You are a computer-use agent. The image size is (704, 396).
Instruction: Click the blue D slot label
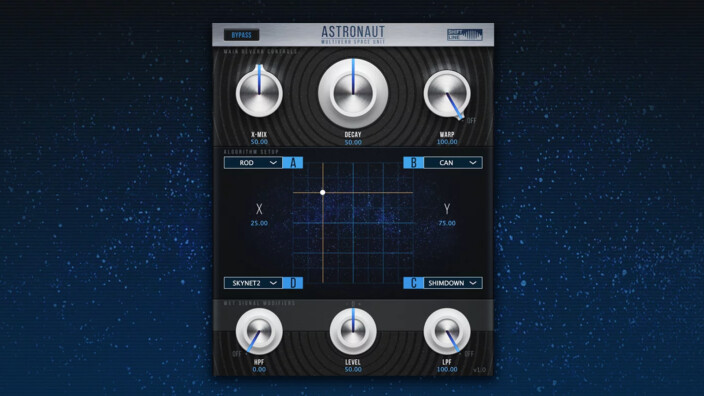293,283
